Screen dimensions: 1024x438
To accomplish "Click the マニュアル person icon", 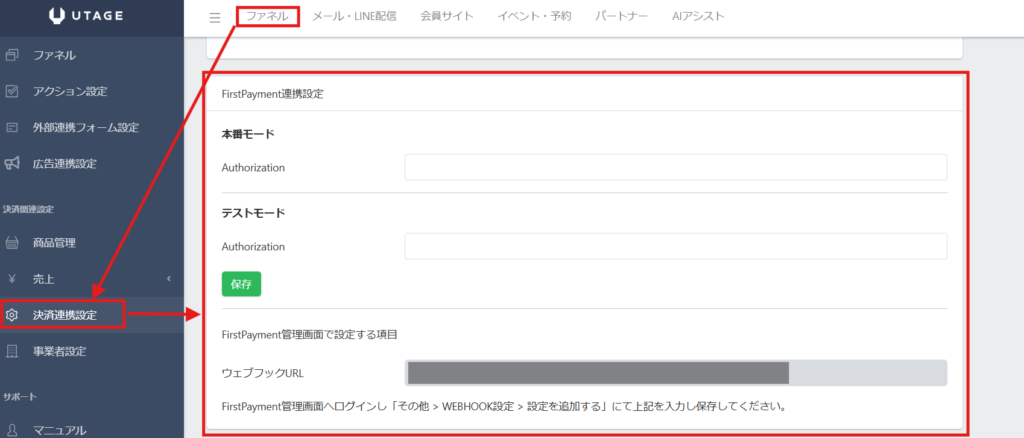I will tap(12, 430).
